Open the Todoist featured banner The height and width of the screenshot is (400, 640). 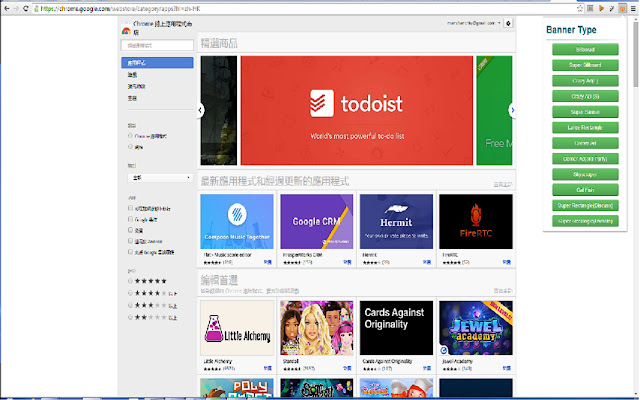point(356,110)
